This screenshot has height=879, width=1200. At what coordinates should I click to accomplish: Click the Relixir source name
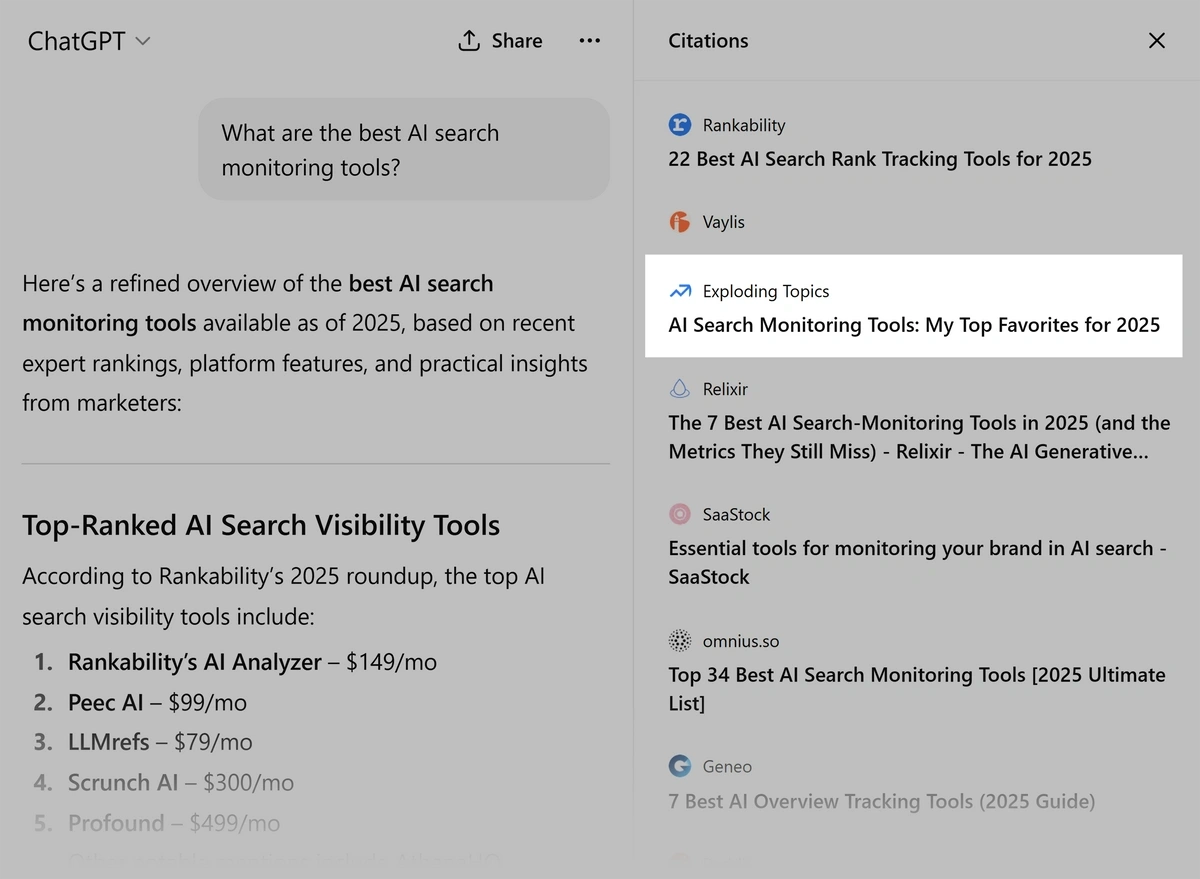point(725,389)
